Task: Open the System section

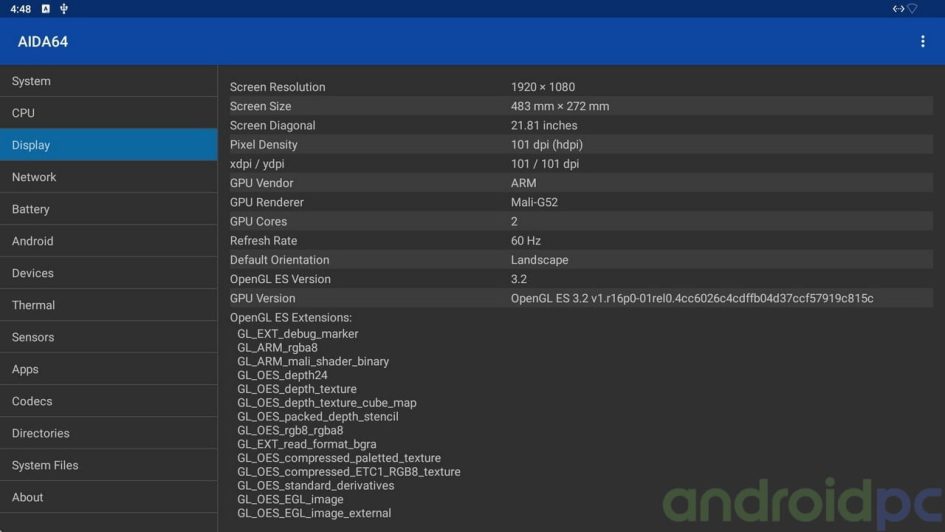Action: point(108,81)
